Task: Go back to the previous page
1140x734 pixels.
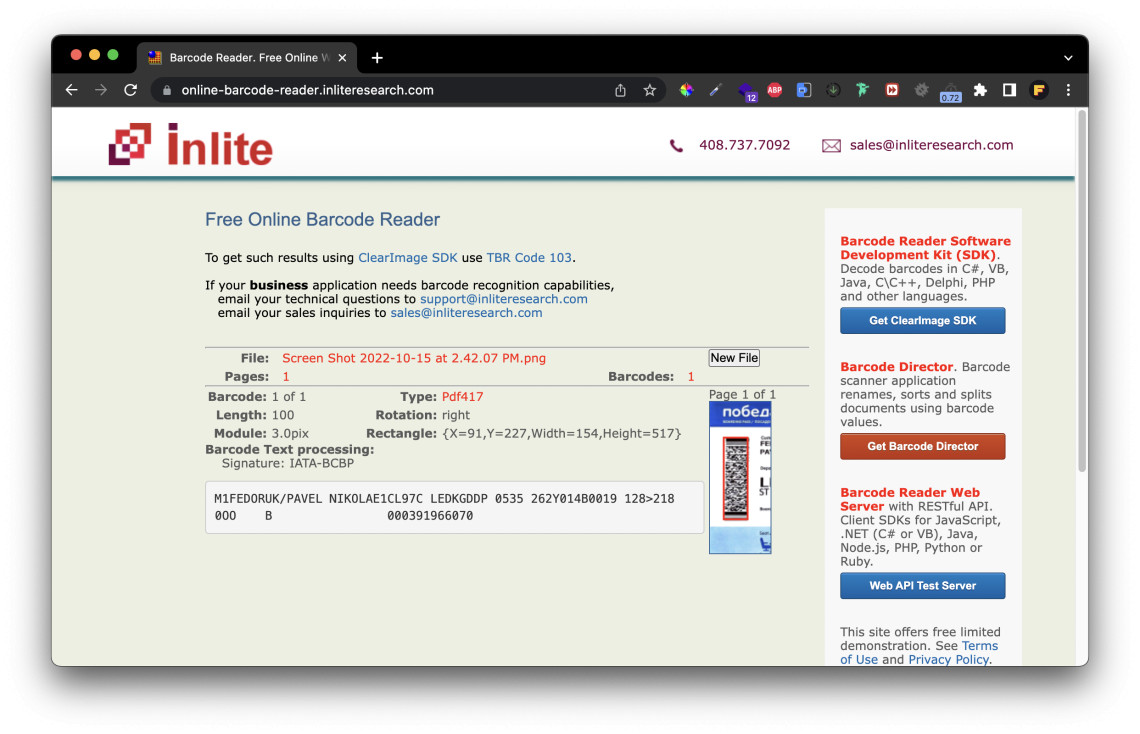Action: (71, 90)
